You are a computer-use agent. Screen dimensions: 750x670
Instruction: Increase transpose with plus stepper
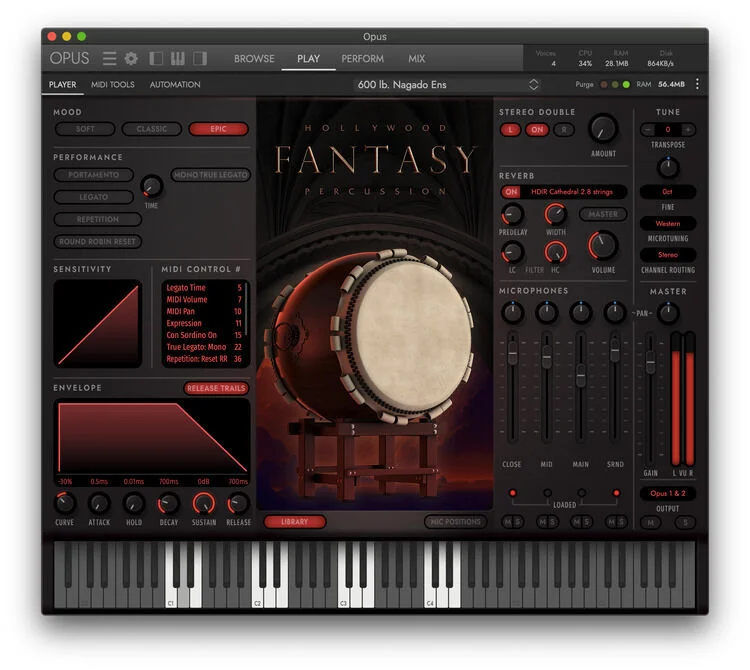tap(688, 129)
